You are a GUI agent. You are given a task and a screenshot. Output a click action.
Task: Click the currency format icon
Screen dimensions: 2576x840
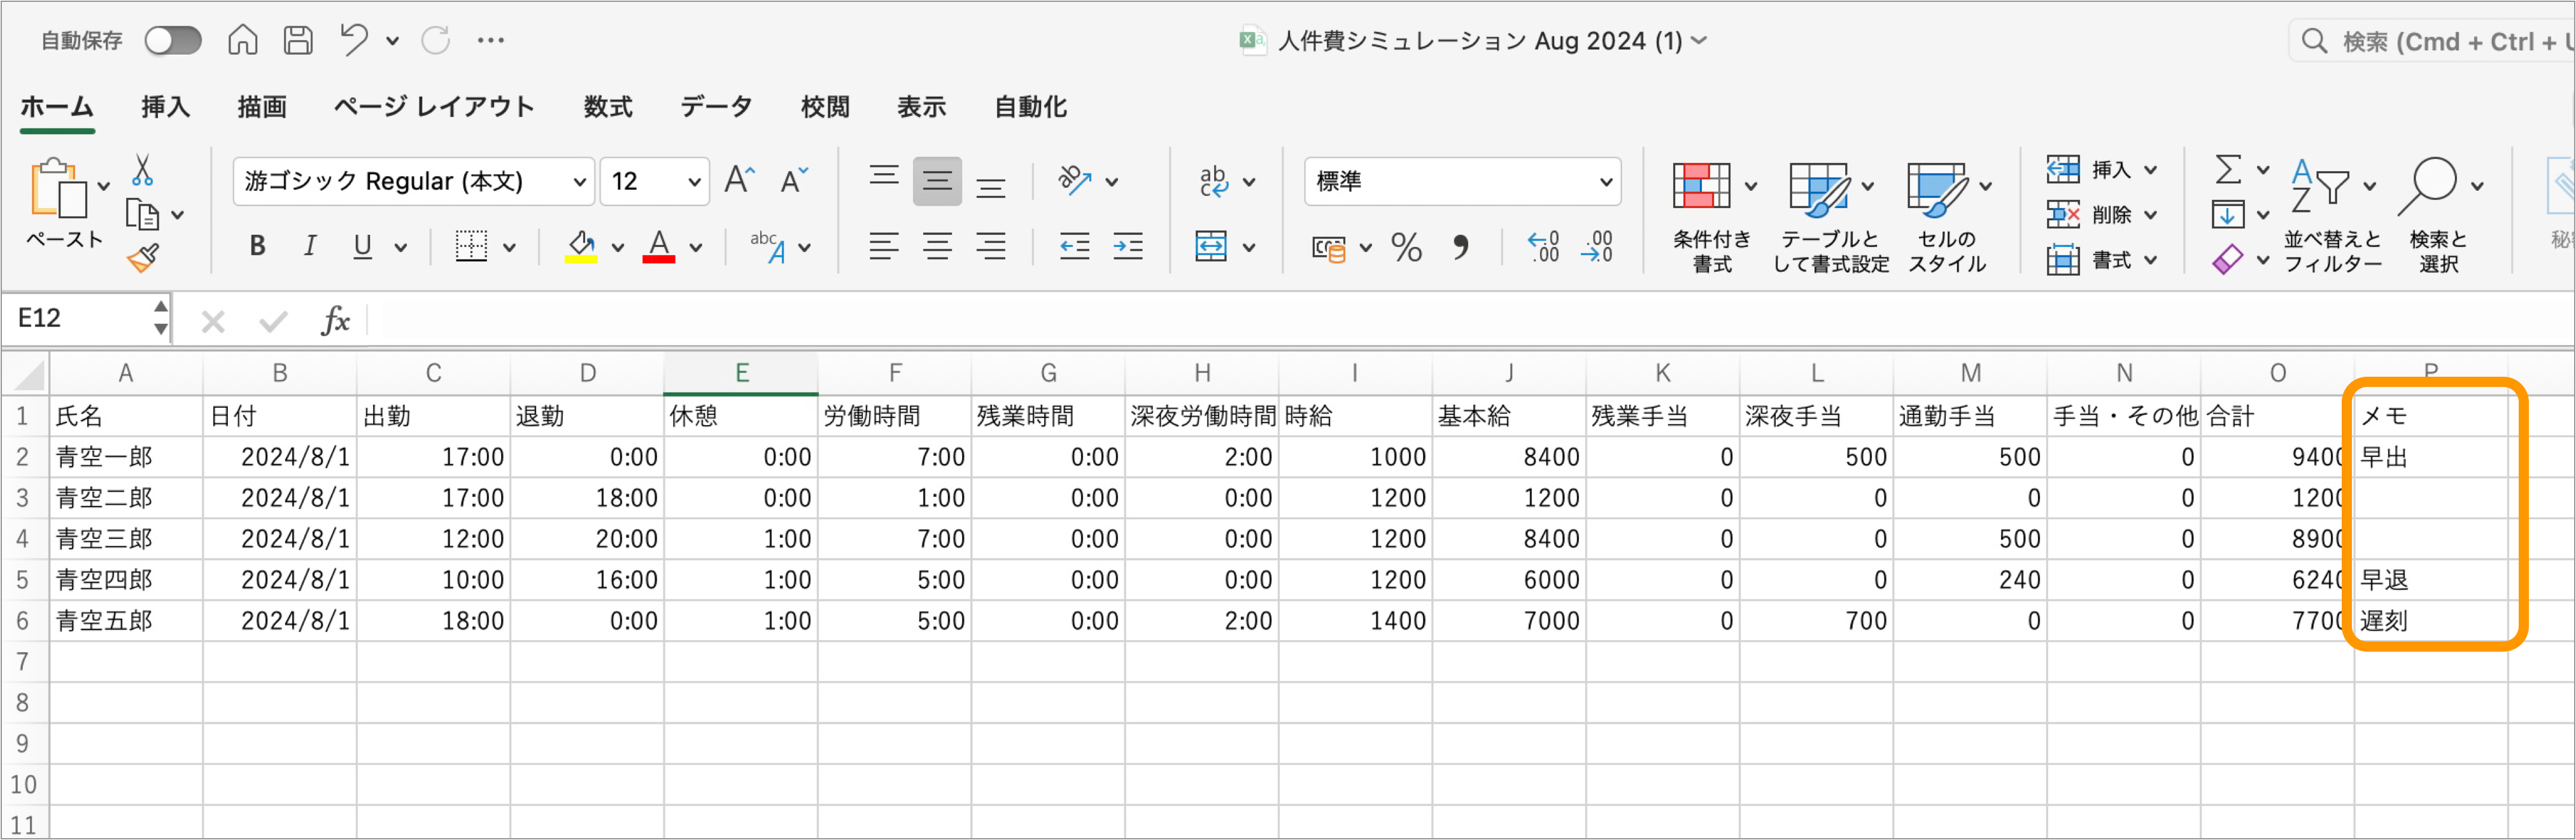[x=1329, y=247]
